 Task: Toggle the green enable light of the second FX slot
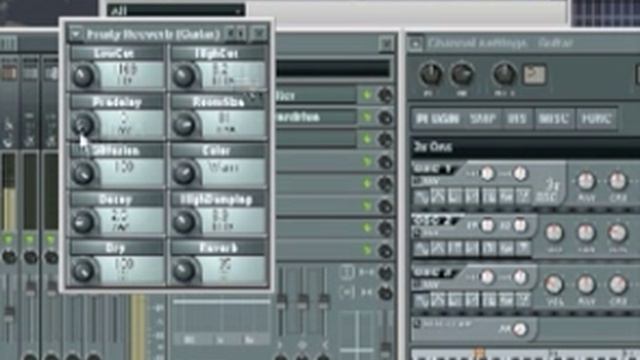(367, 118)
